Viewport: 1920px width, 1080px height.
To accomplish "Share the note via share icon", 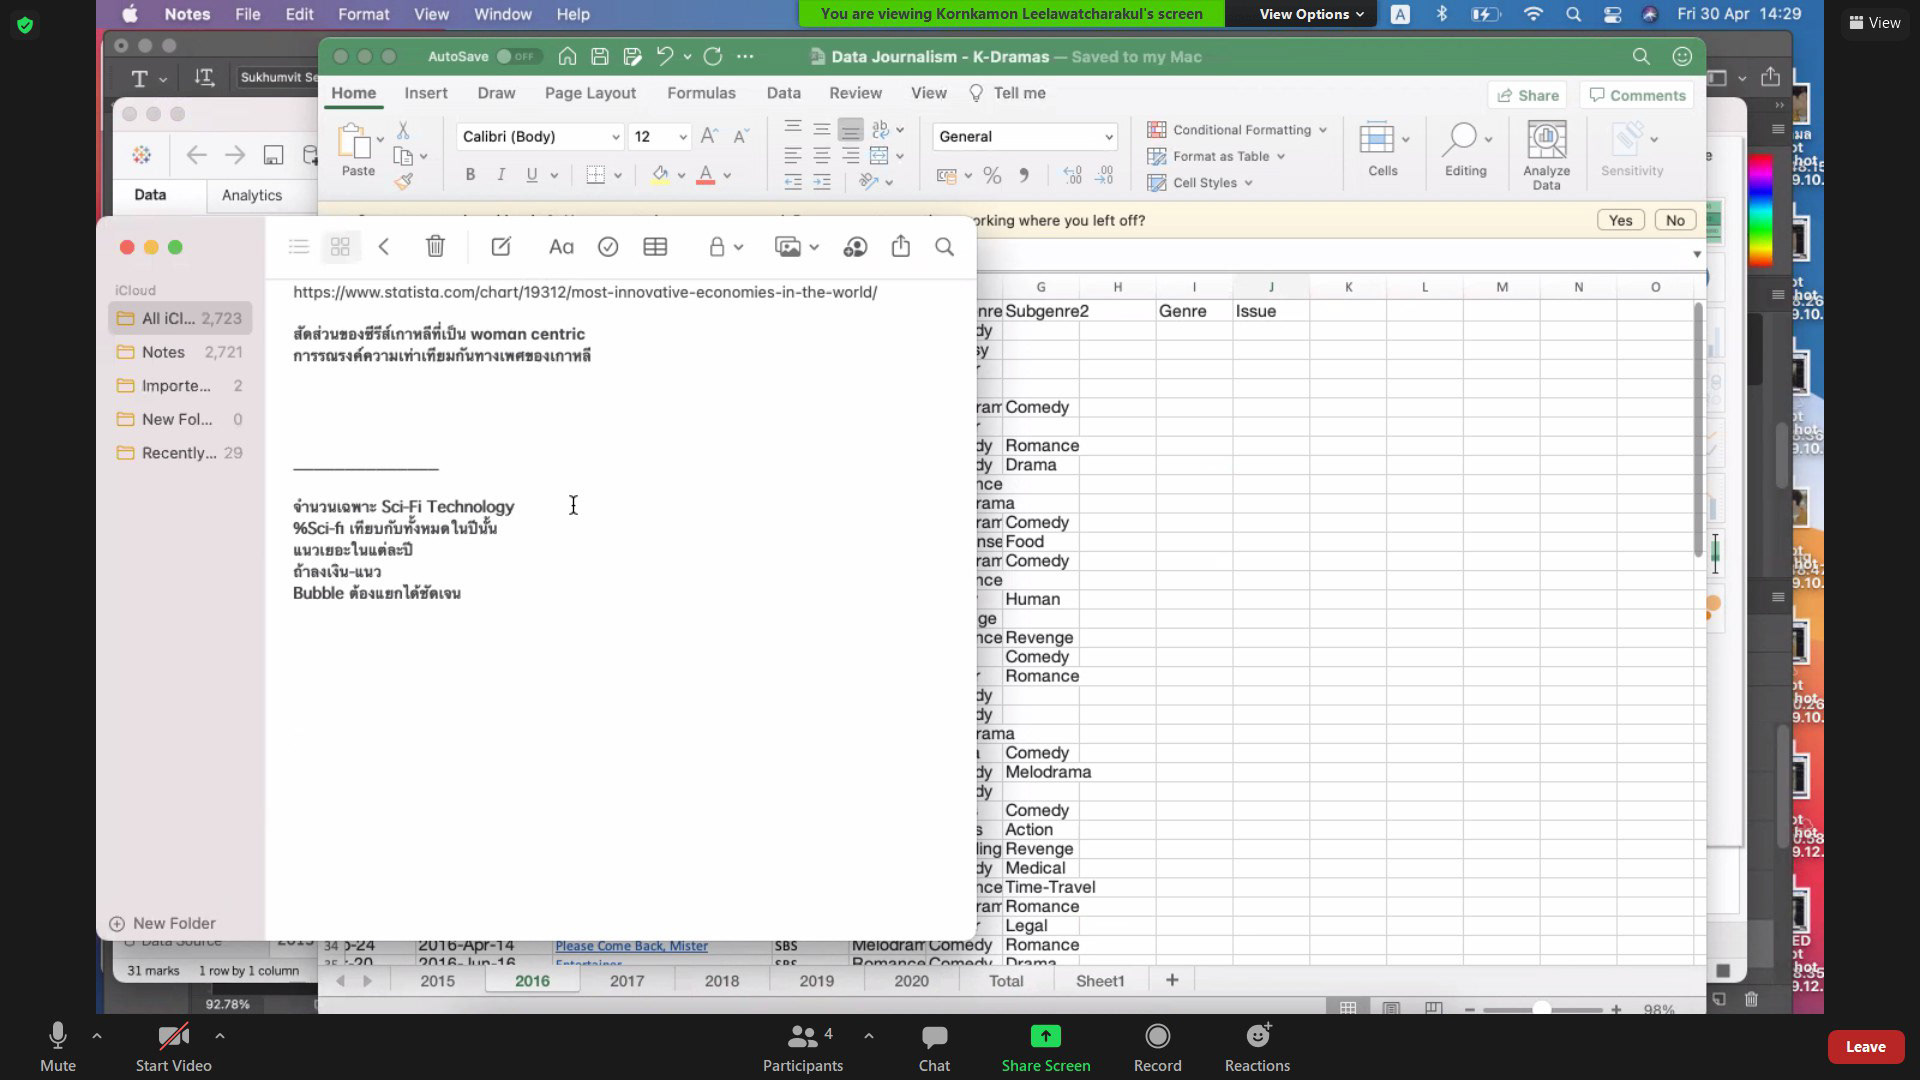I will [x=901, y=246].
